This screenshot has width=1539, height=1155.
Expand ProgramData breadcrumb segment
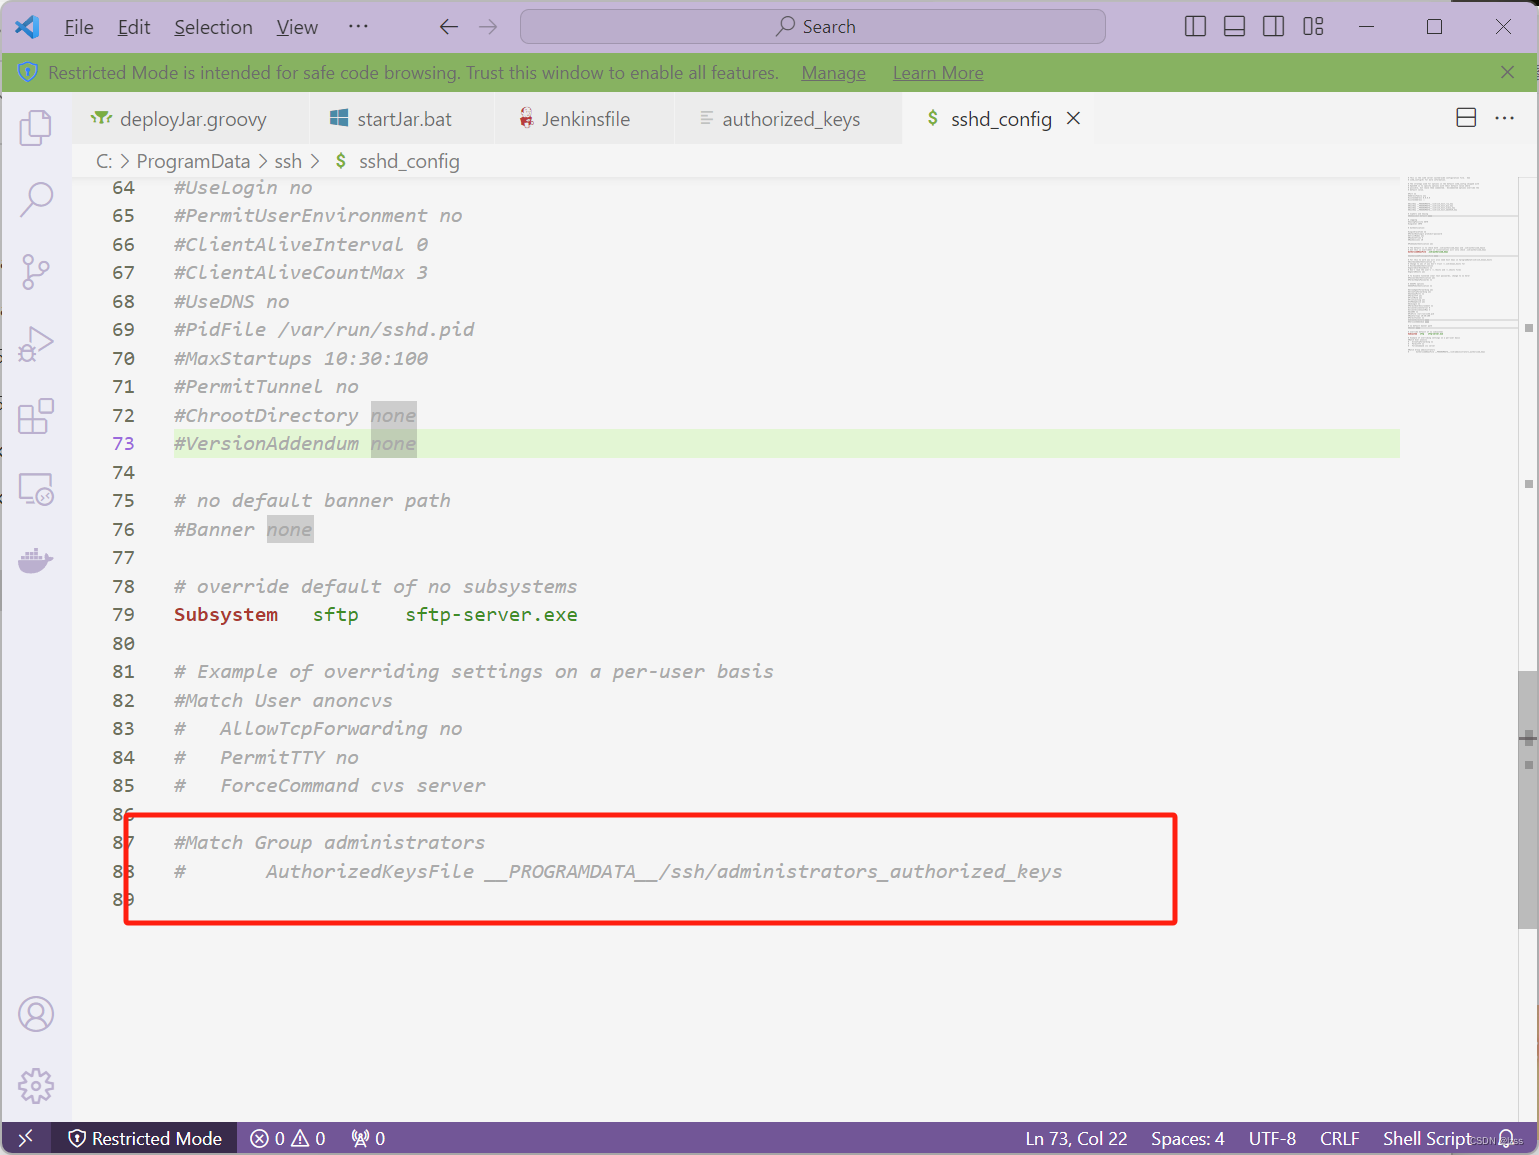coord(193,161)
